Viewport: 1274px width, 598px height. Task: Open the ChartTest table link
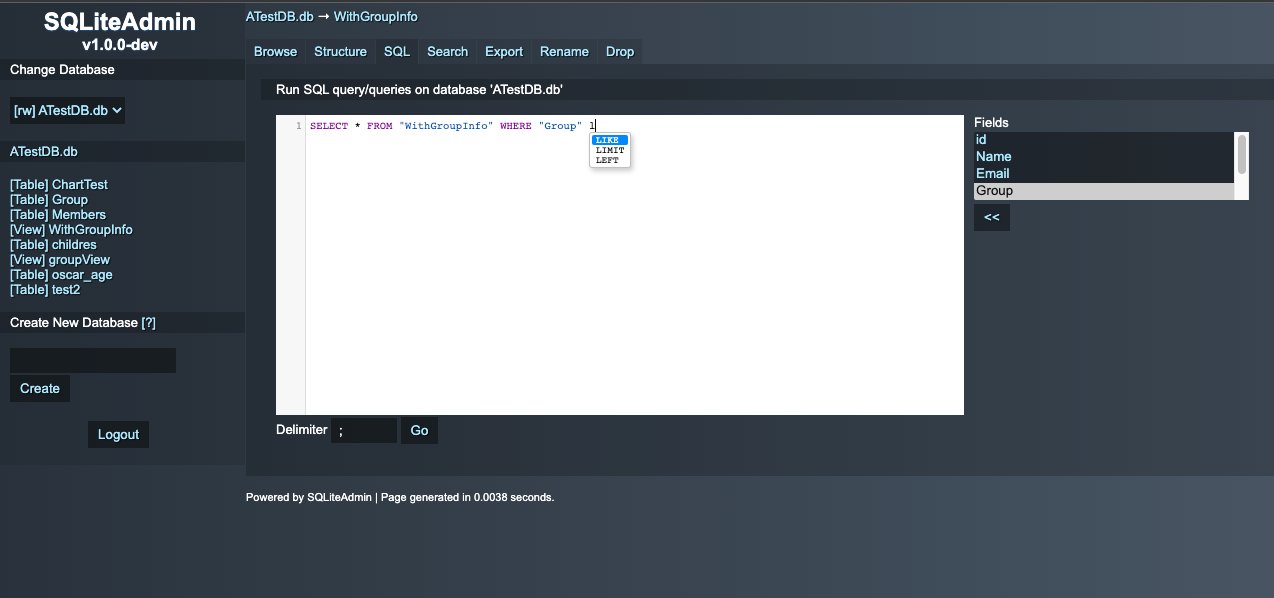coord(59,184)
